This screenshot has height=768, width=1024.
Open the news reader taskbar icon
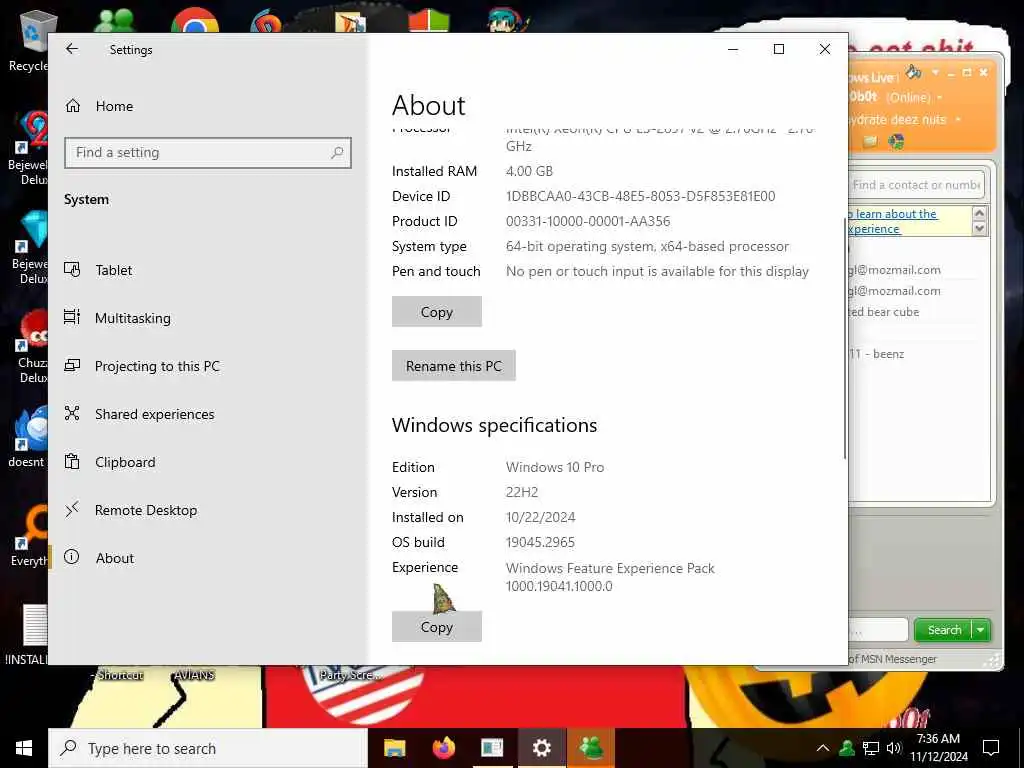click(x=492, y=748)
